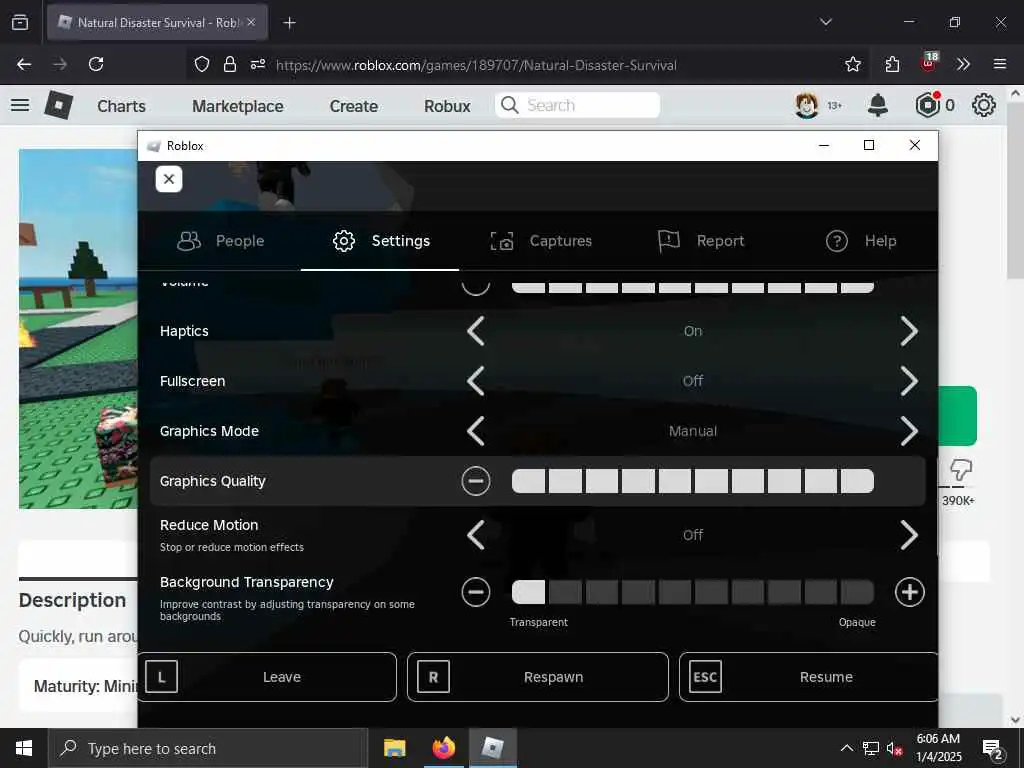
Task: Click the uBlock extension icon with badge 18
Action: click(929, 62)
